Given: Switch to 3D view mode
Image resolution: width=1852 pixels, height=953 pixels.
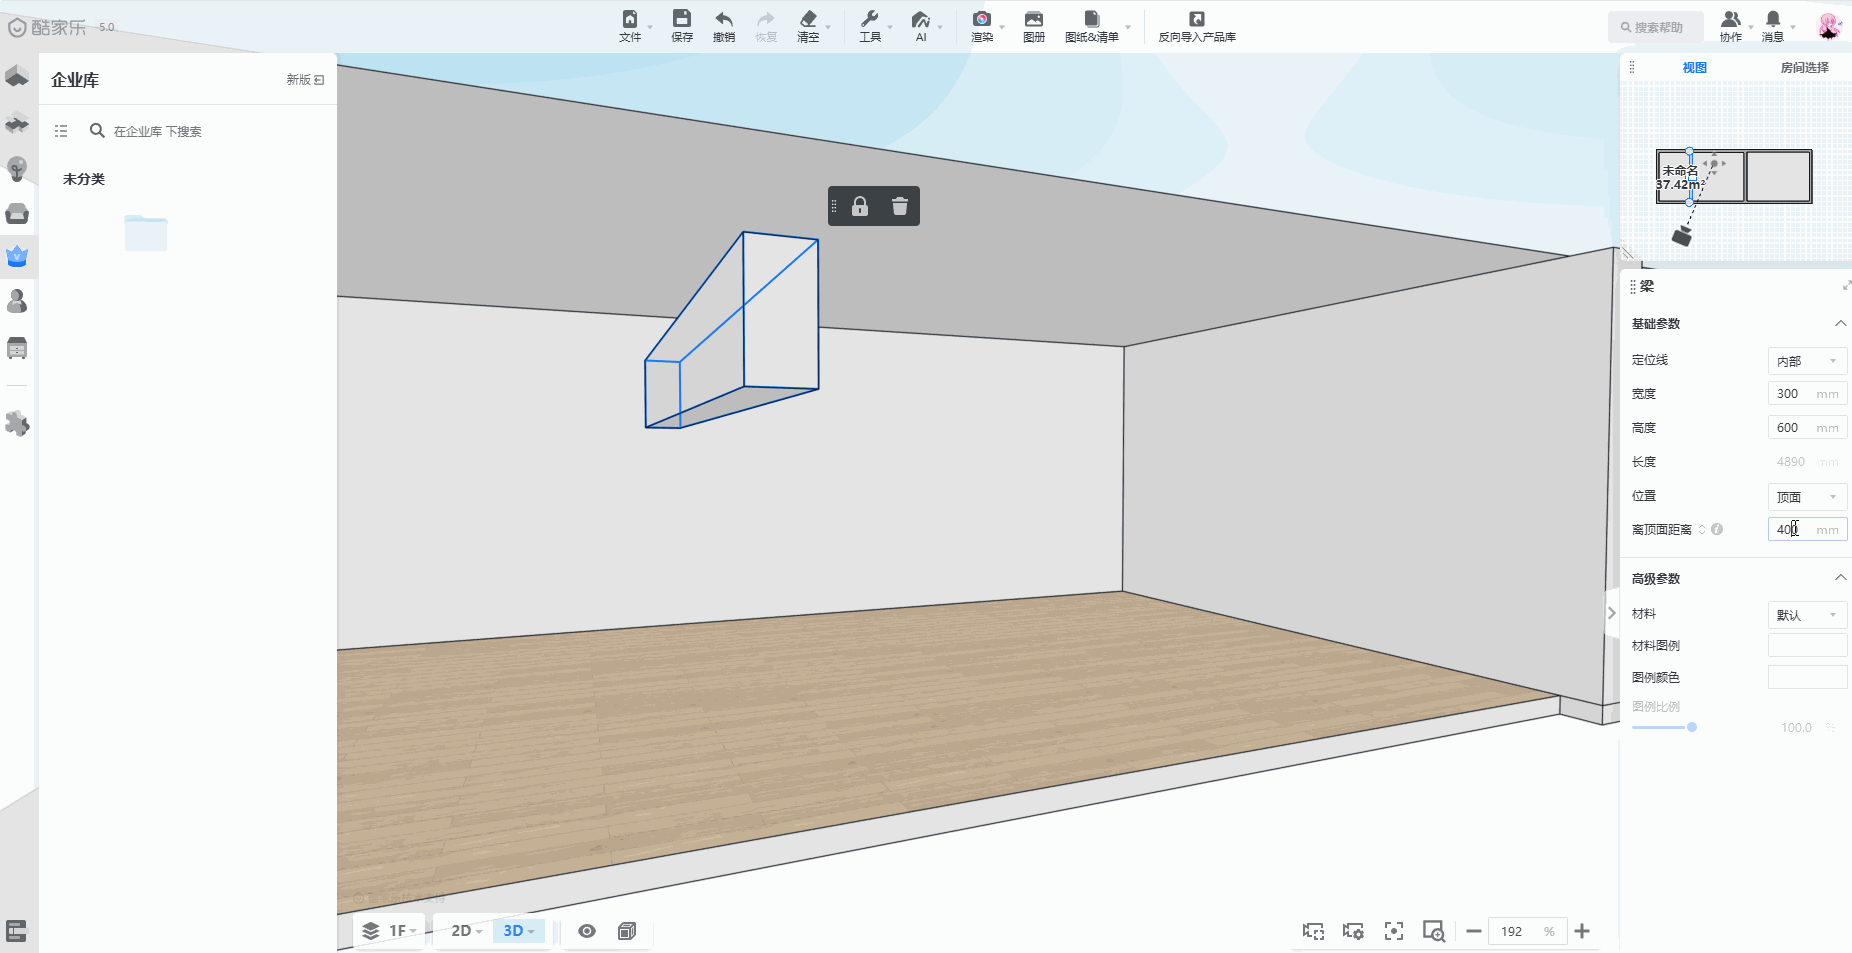Looking at the screenshot, I should [518, 931].
